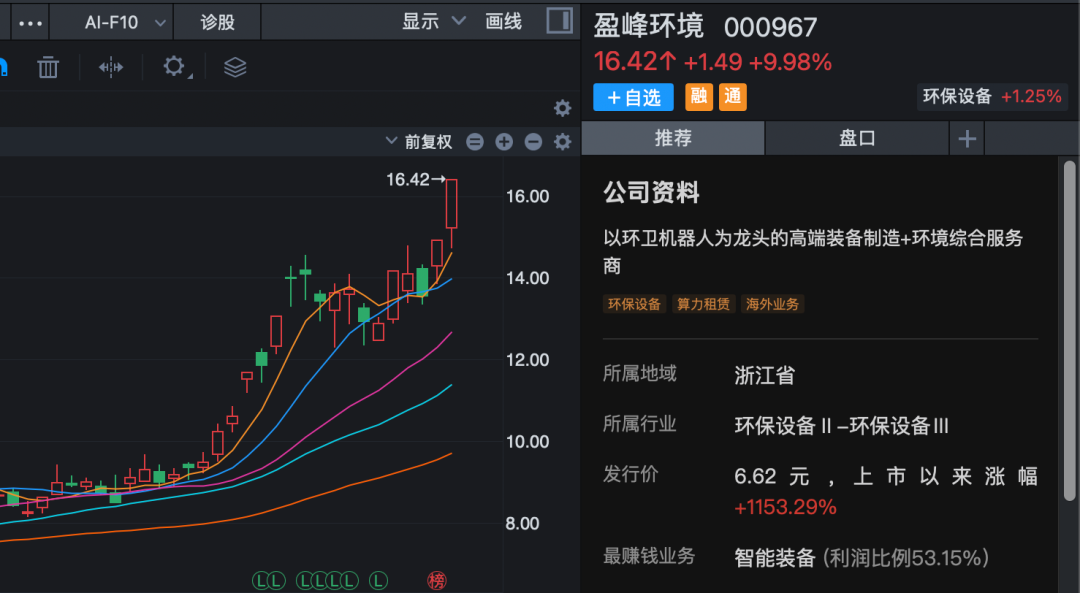Viewport: 1080px width, 593px height.
Task: Click the 算力租赁 concept tag
Action: (703, 304)
